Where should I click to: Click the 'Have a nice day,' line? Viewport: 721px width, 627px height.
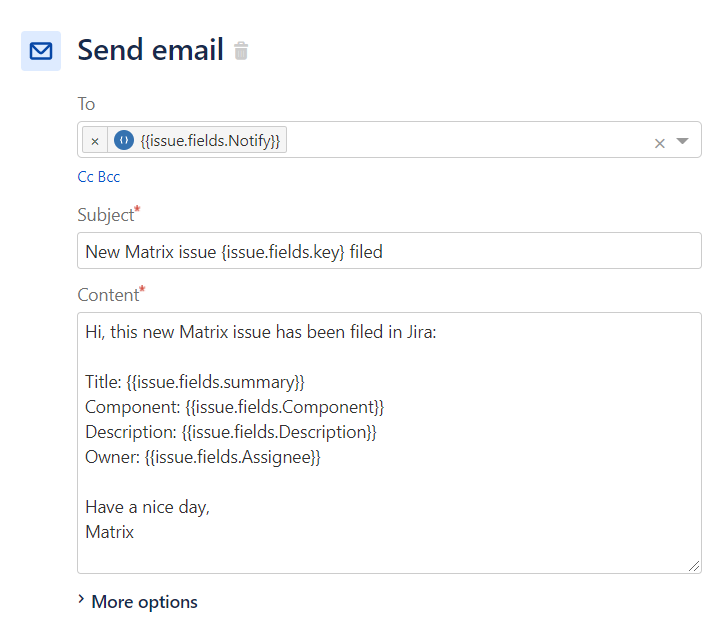click(x=147, y=507)
